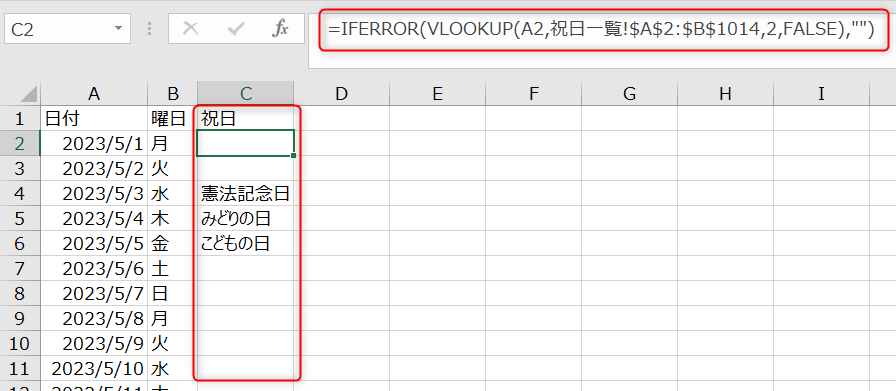Select row 3 header

pyautogui.click(x=20, y=169)
